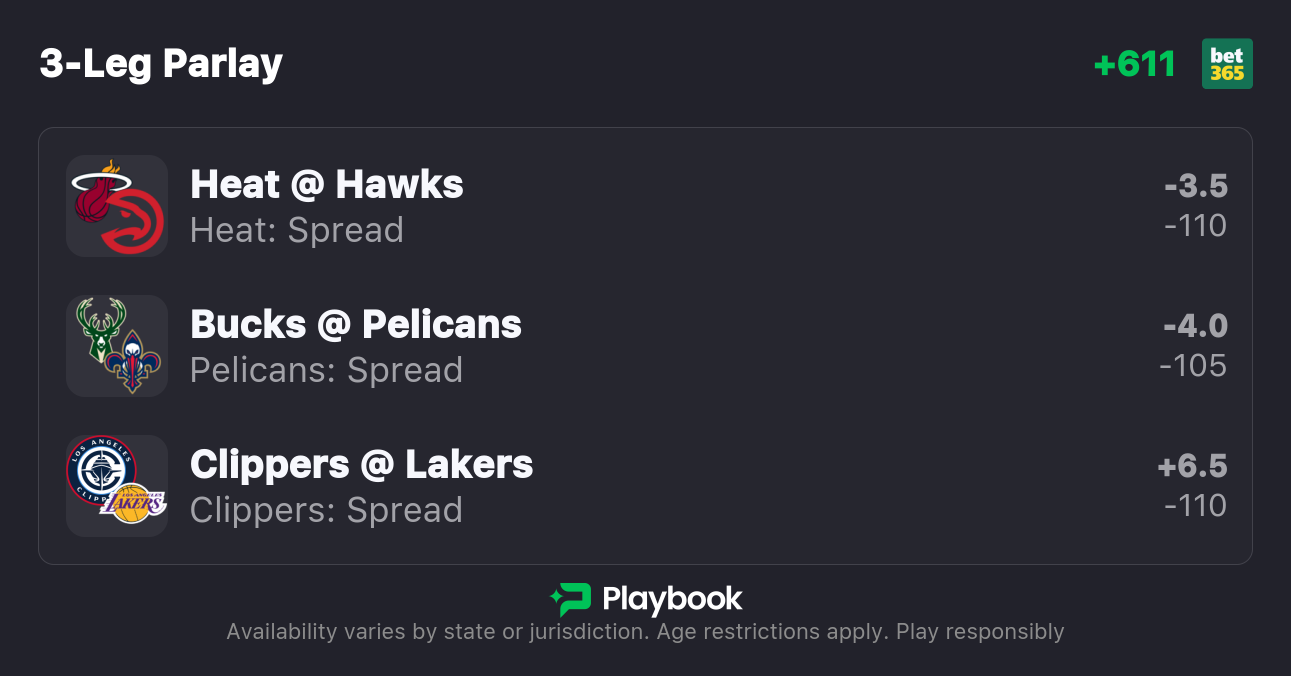Open the Heat @ Hawks matchup

click(x=326, y=185)
